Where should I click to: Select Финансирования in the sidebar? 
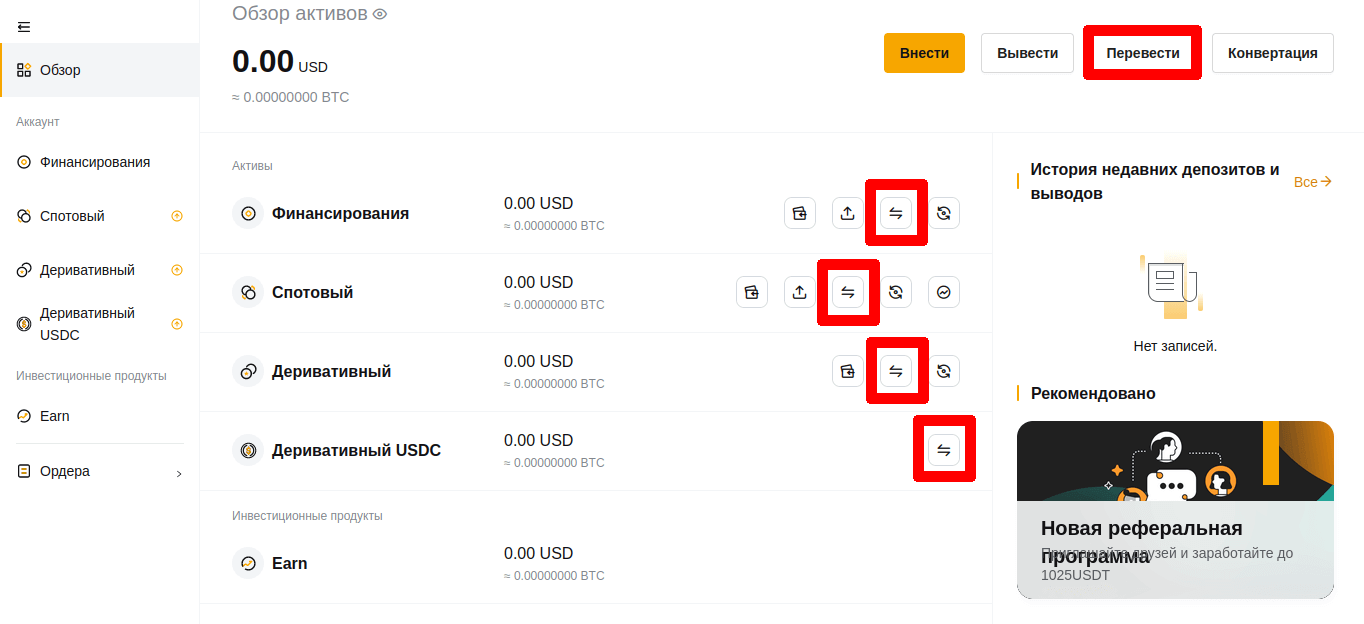click(x=95, y=162)
